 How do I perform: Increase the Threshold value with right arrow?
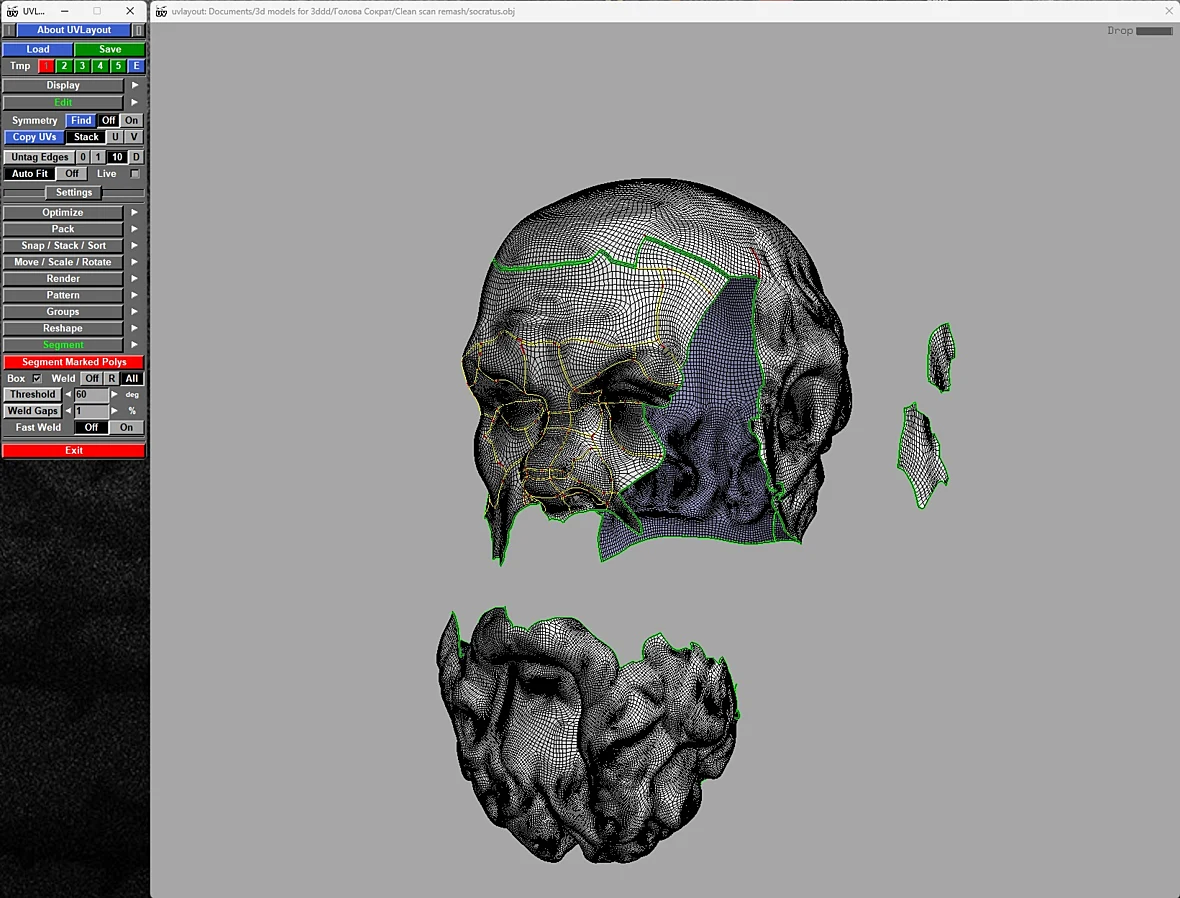[114, 394]
